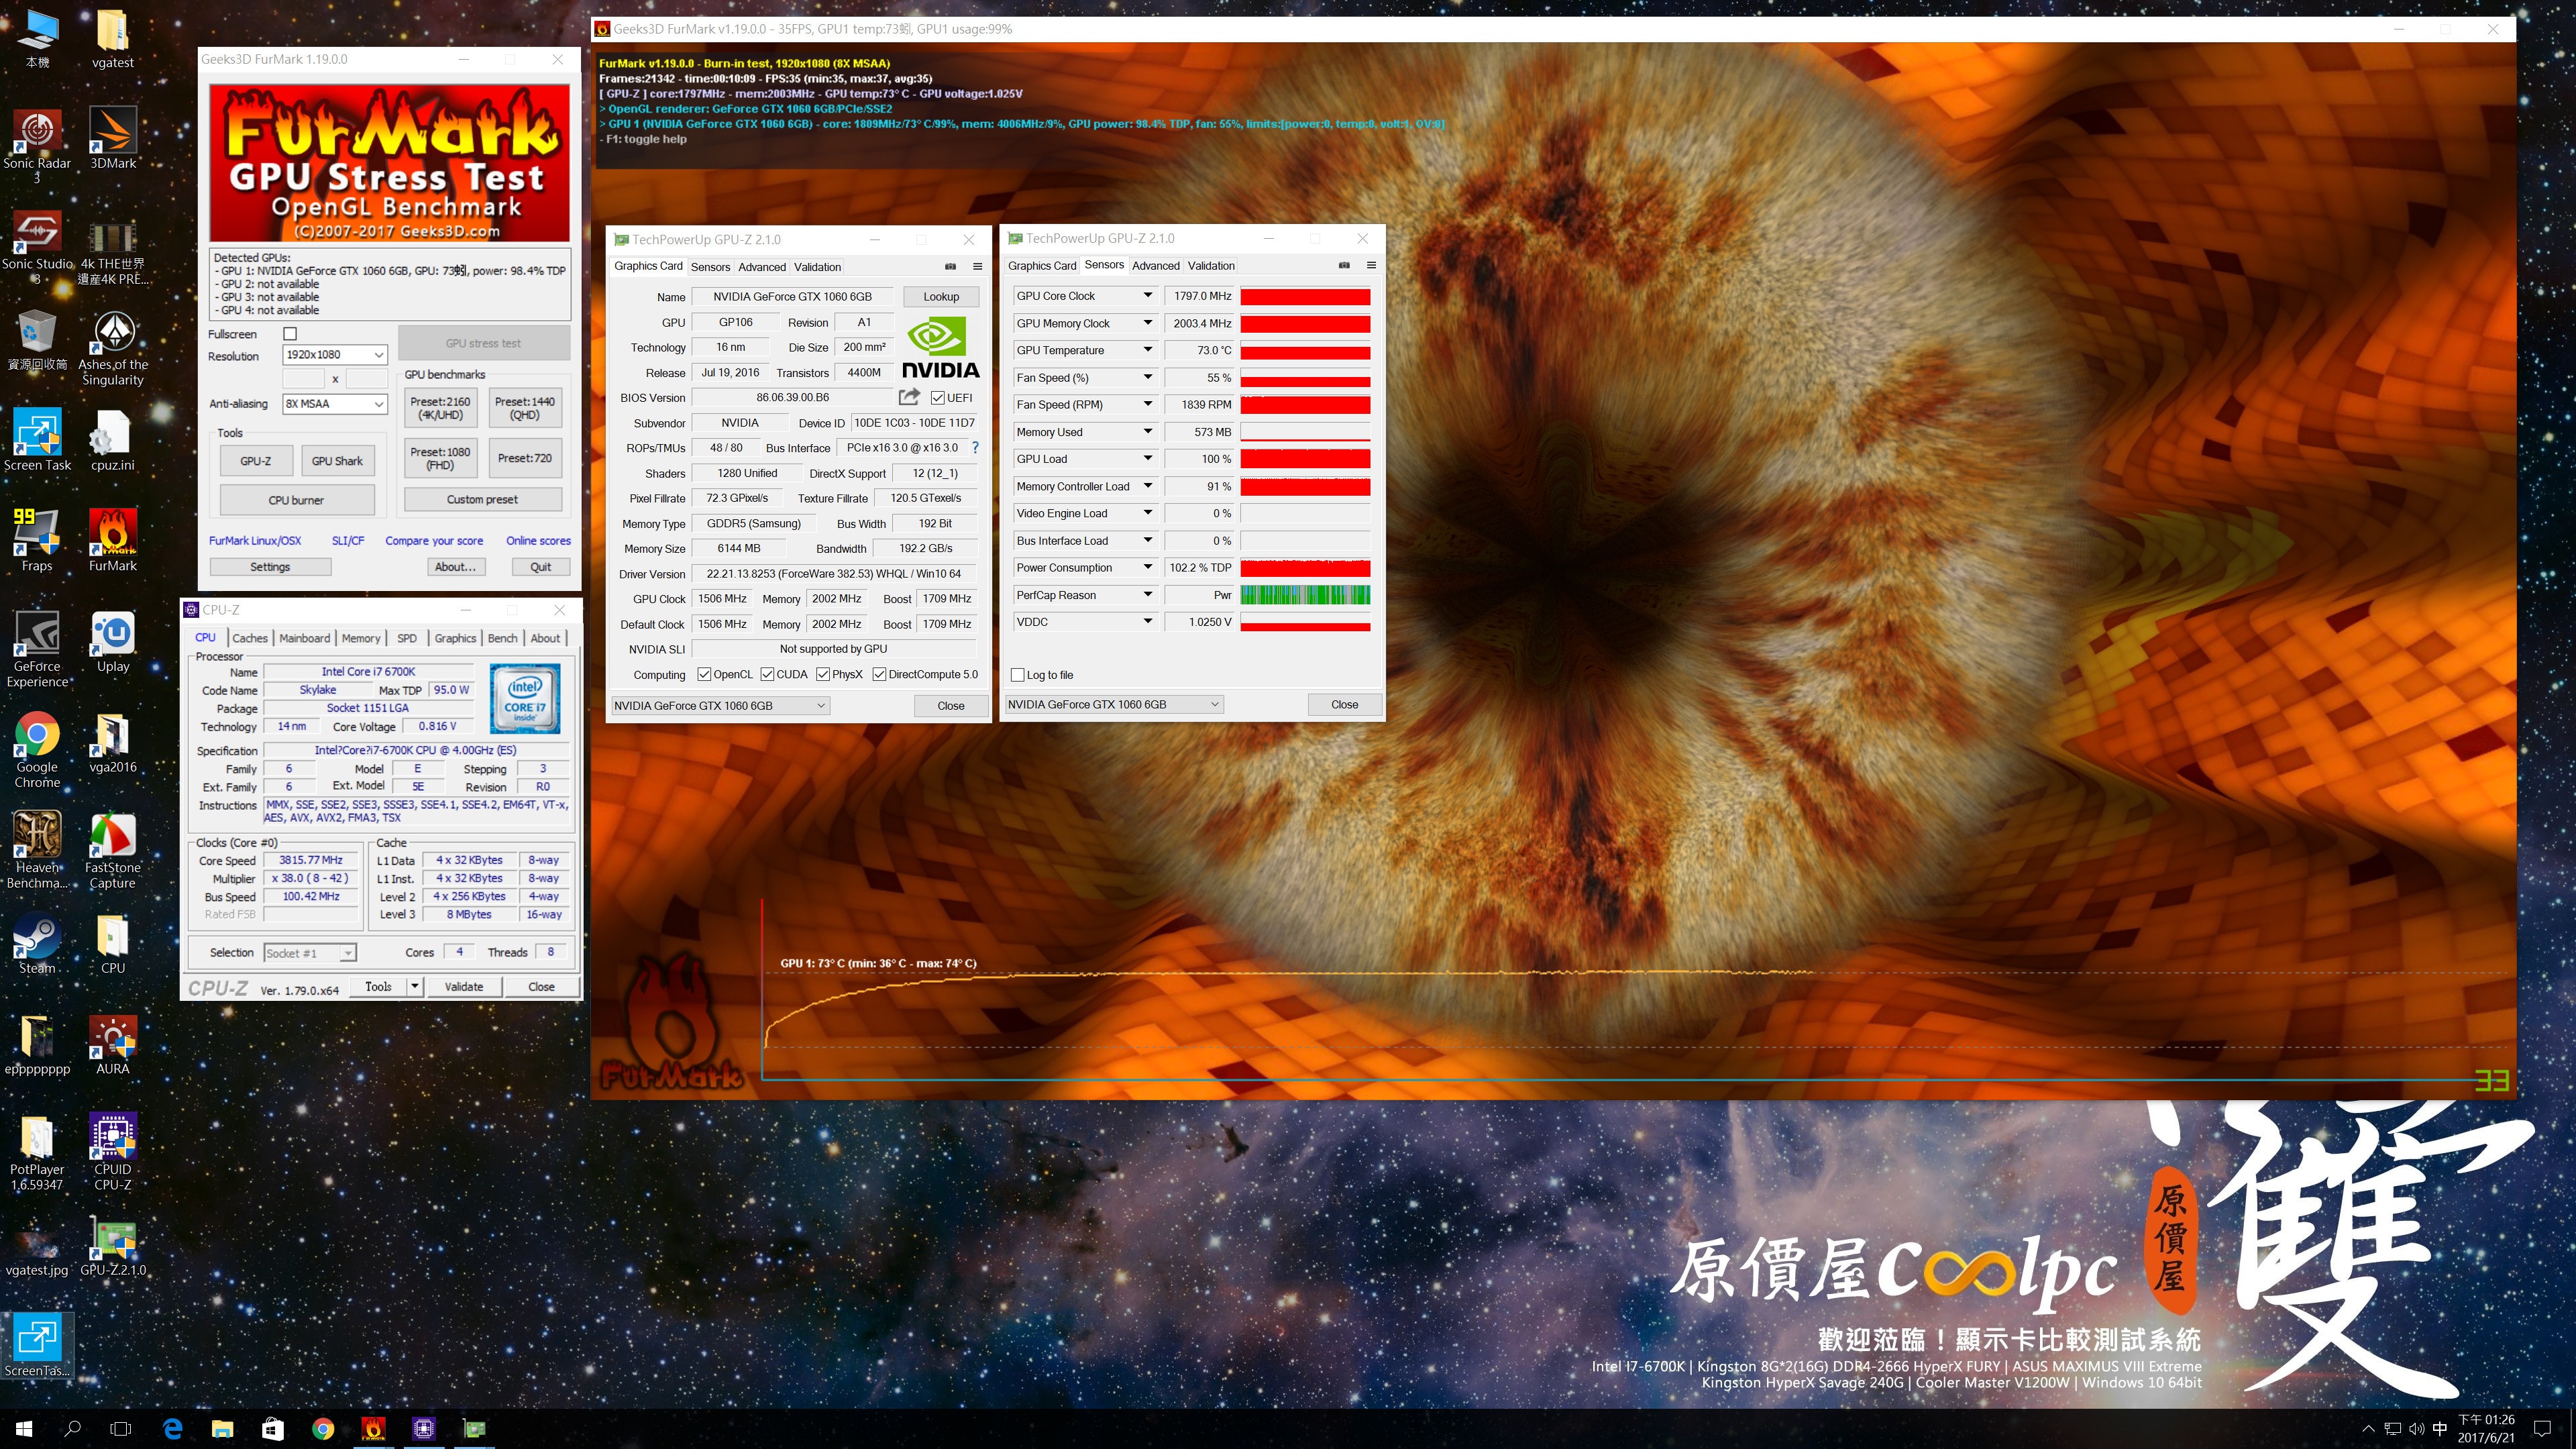Open the CPU-Z Socket #1 selection dropdown

[x=309, y=953]
